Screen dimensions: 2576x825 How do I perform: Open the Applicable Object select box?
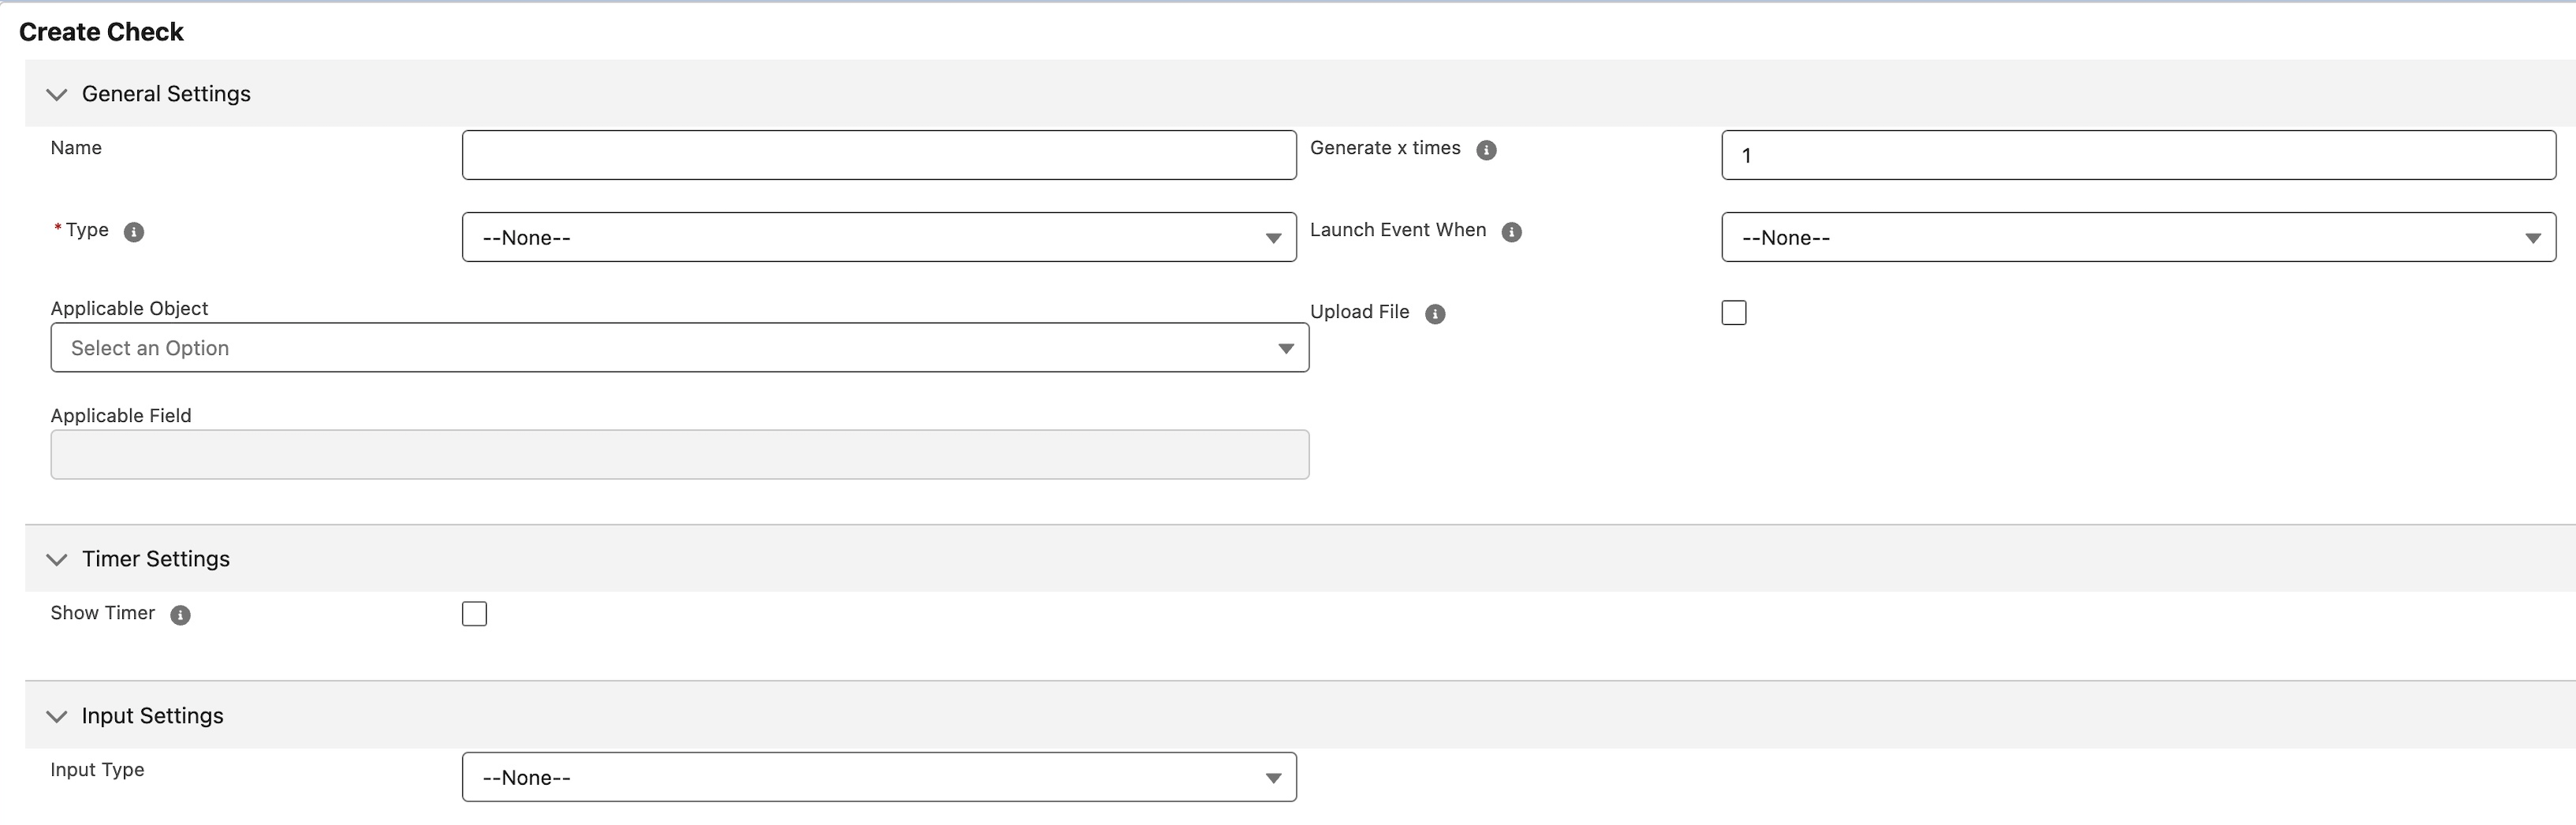click(679, 348)
